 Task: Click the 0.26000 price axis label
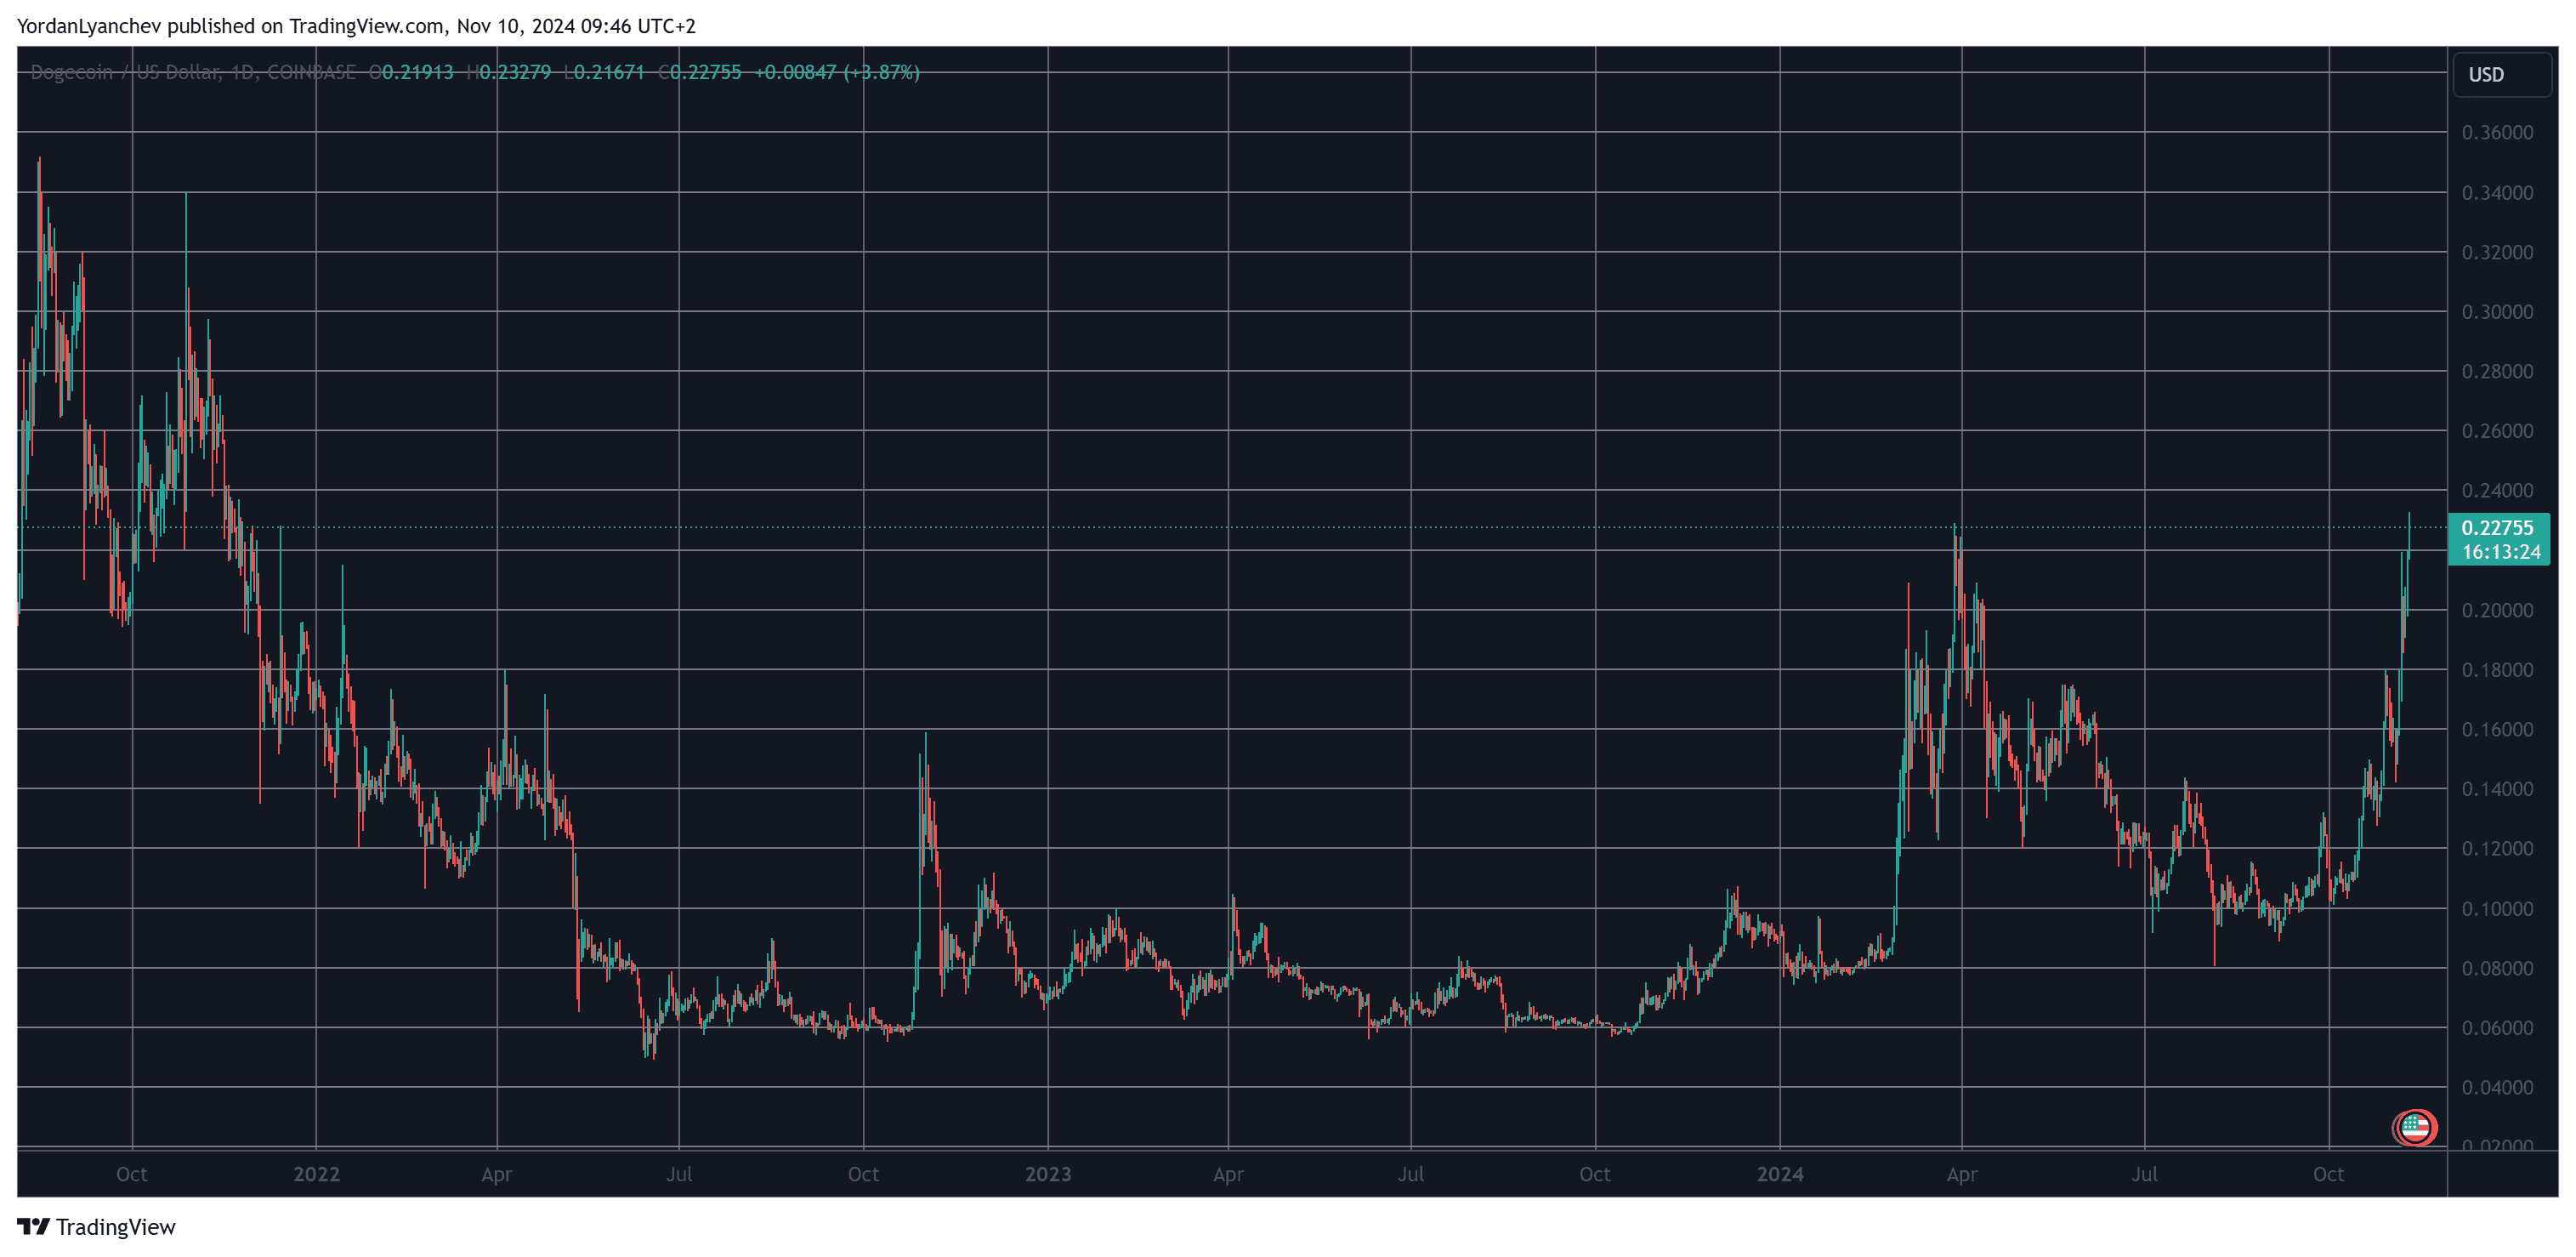pyautogui.click(x=2497, y=431)
